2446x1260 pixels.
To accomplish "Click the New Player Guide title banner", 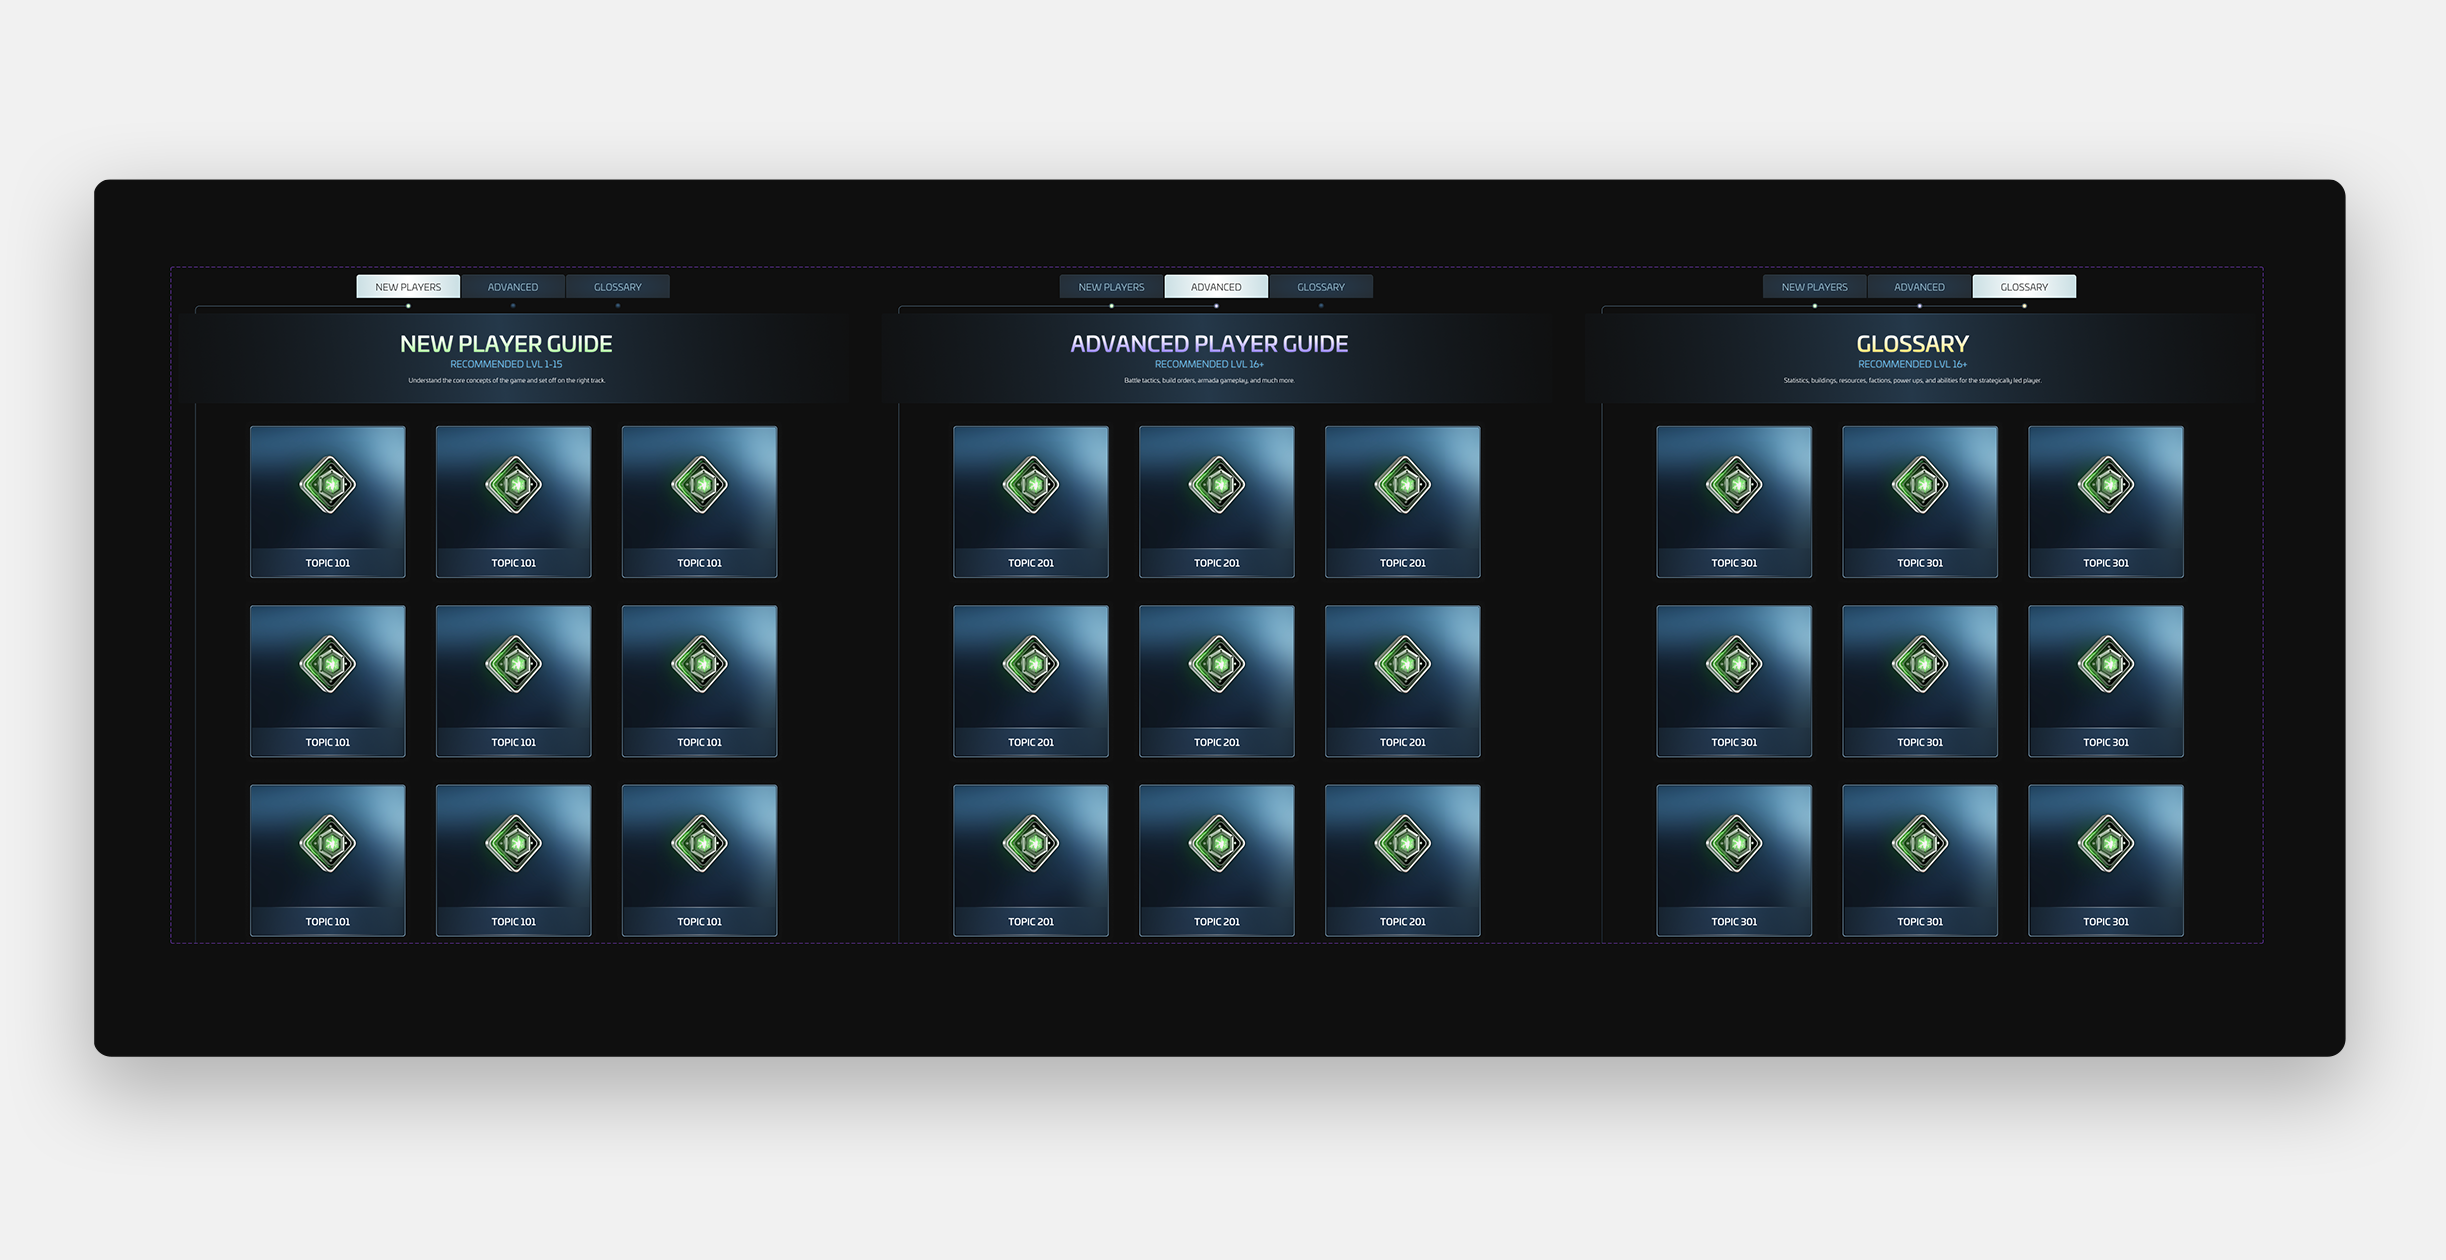I will tap(506, 344).
